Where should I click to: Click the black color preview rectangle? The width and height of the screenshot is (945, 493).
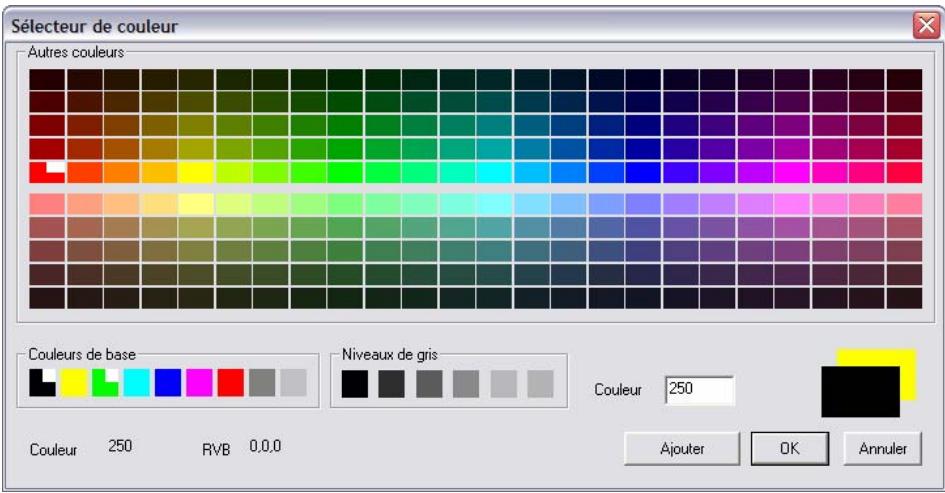861,392
